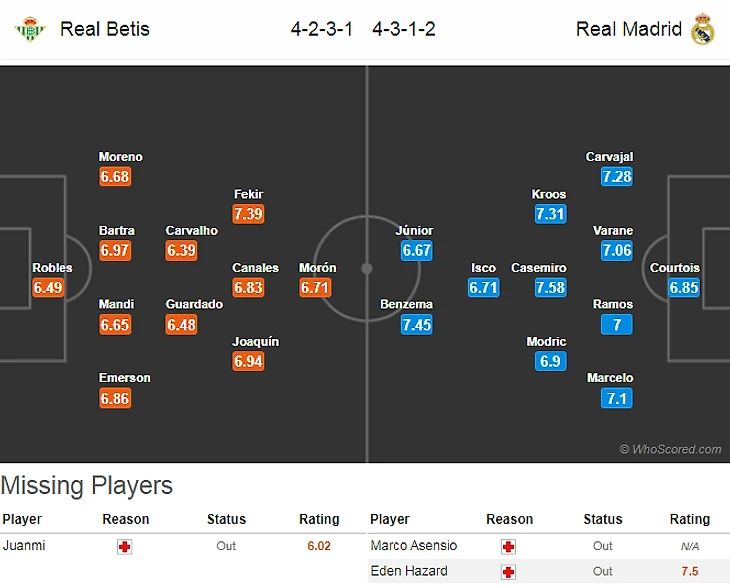This screenshot has height=587, width=730.
Task: Click Juanmi's red cross injury icon
Action: (125, 546)
